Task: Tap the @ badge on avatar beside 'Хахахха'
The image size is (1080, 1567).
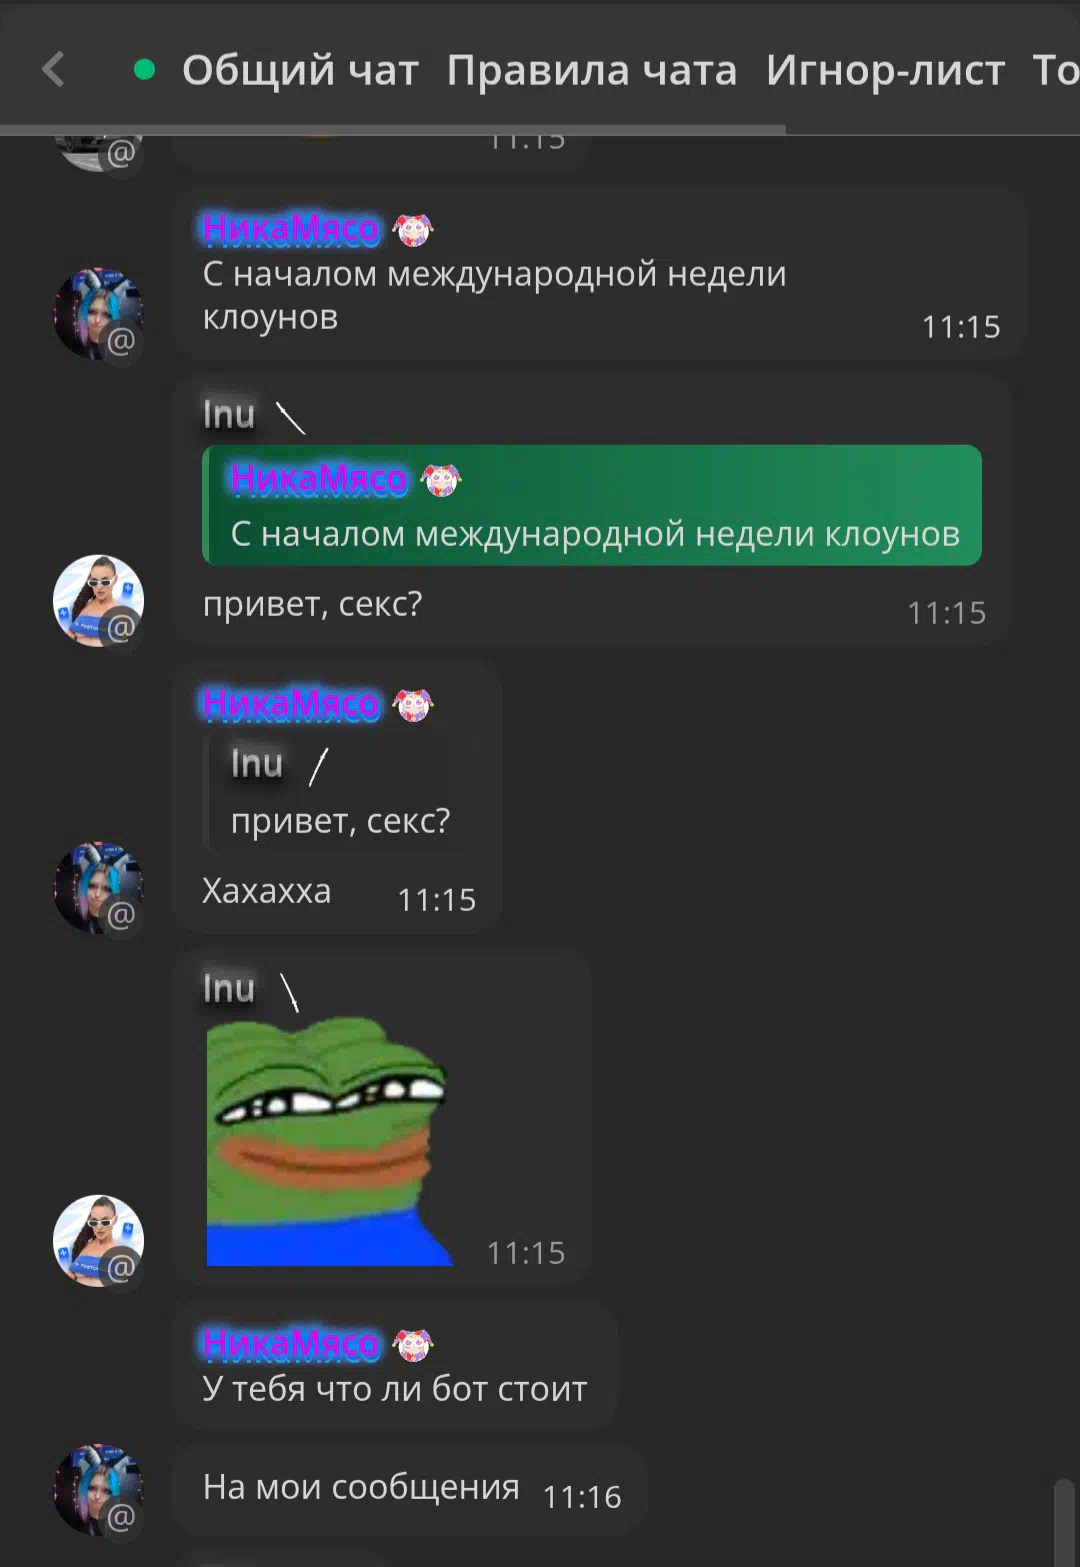Action: pos(121,914)
